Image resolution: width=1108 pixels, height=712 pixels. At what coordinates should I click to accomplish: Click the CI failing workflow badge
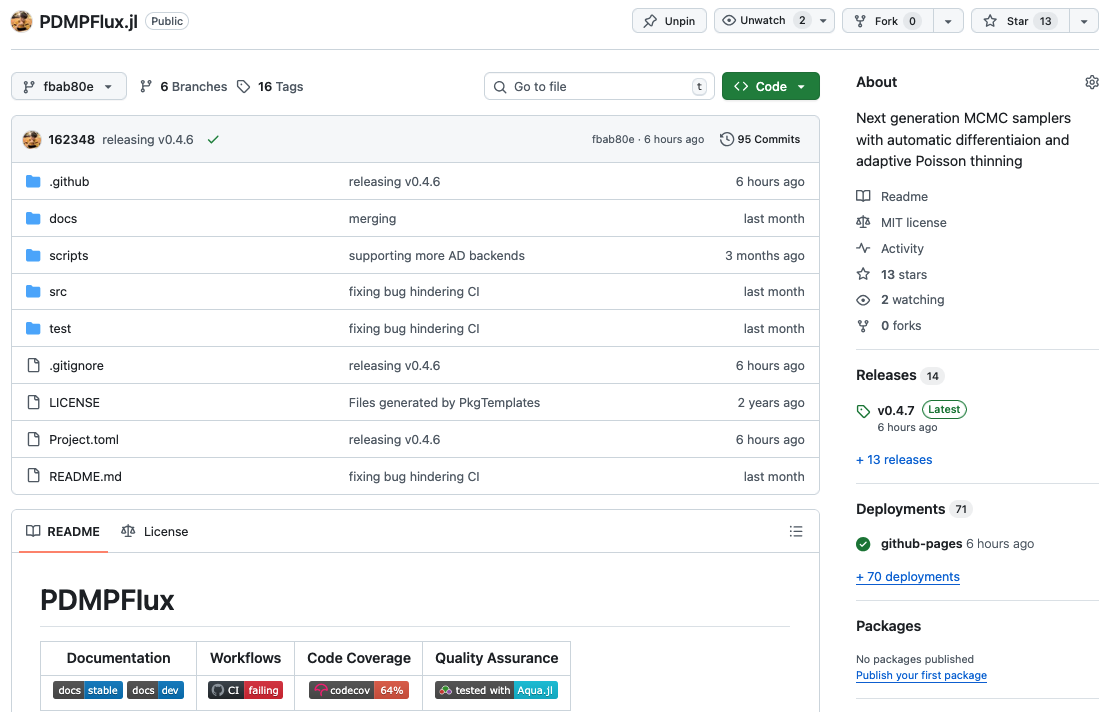click(245, 690)
